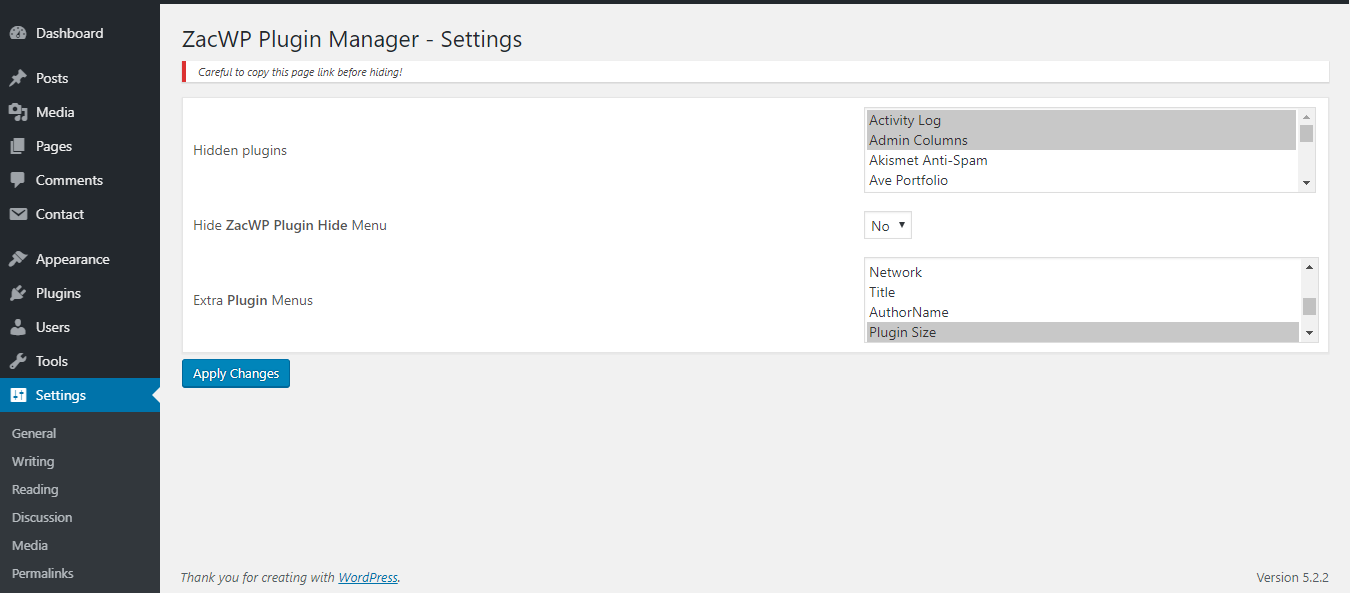
Task: Follow the WordPress footer link
Action: point(368,577)
